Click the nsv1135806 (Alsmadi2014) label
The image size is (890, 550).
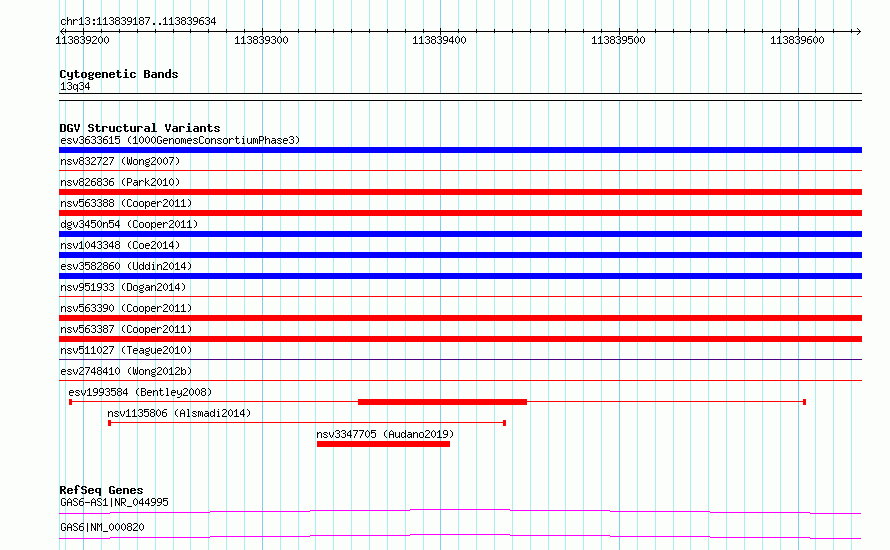[179, 413]
